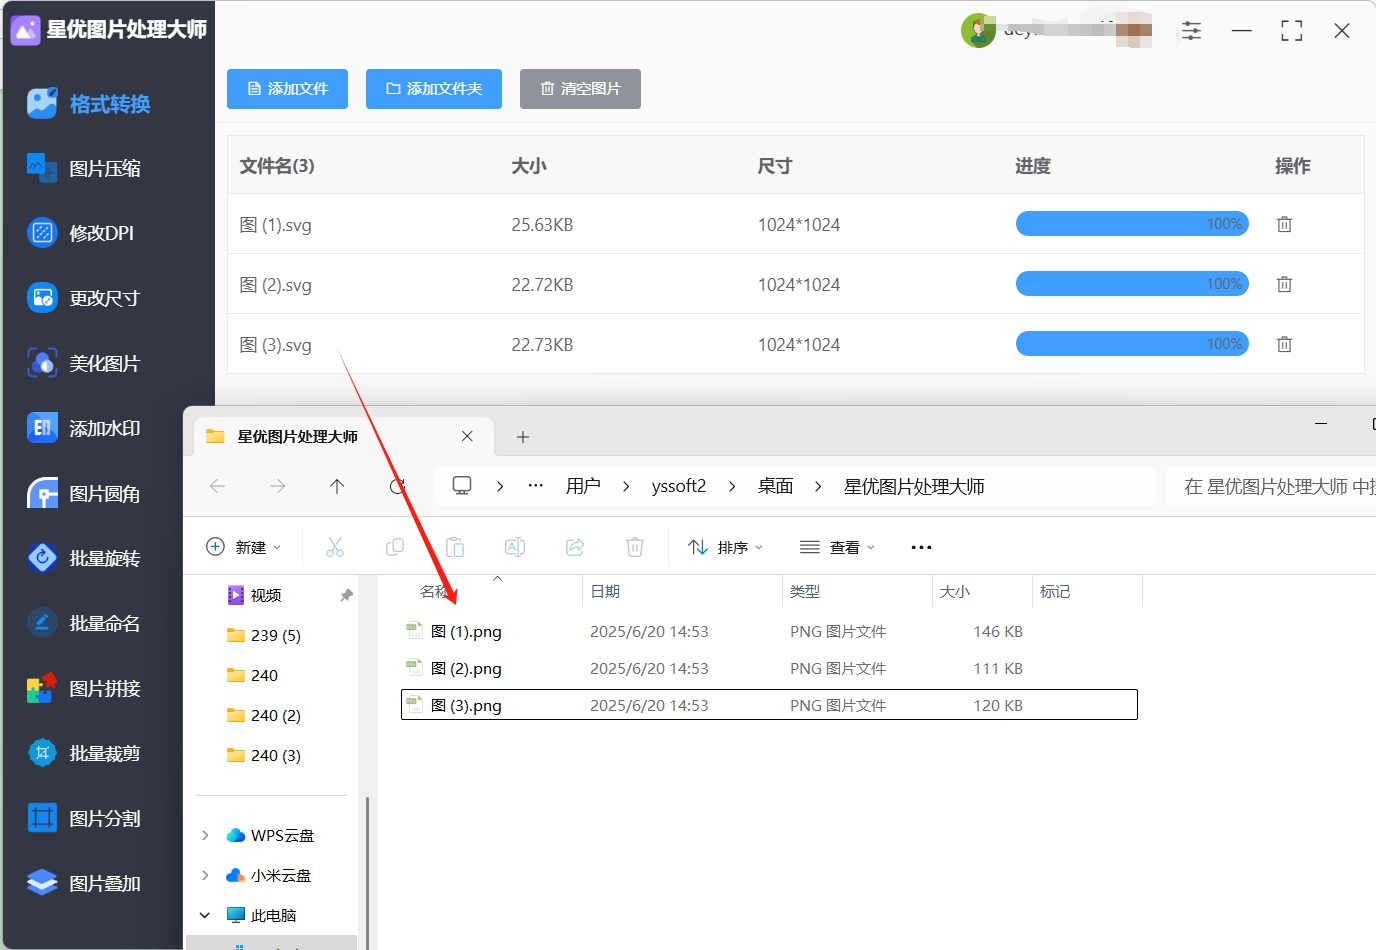Viewport: 1376px width, 950px height.
Task: Click Explorer back arrow
Action: coord(217,486)
